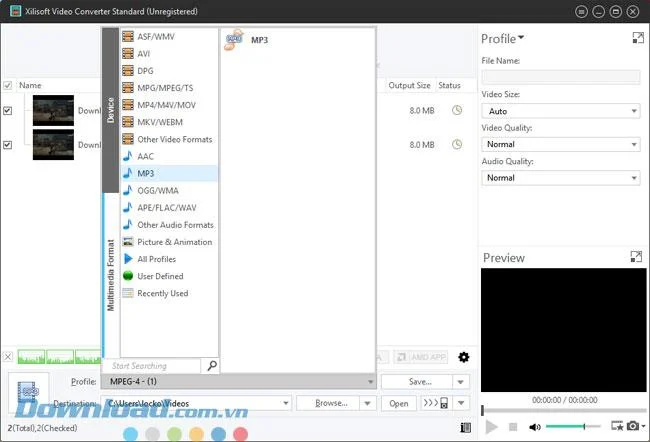The height and width of the screenshot is (442, 650).
Task: Click the File Name field
Action: 560,77
